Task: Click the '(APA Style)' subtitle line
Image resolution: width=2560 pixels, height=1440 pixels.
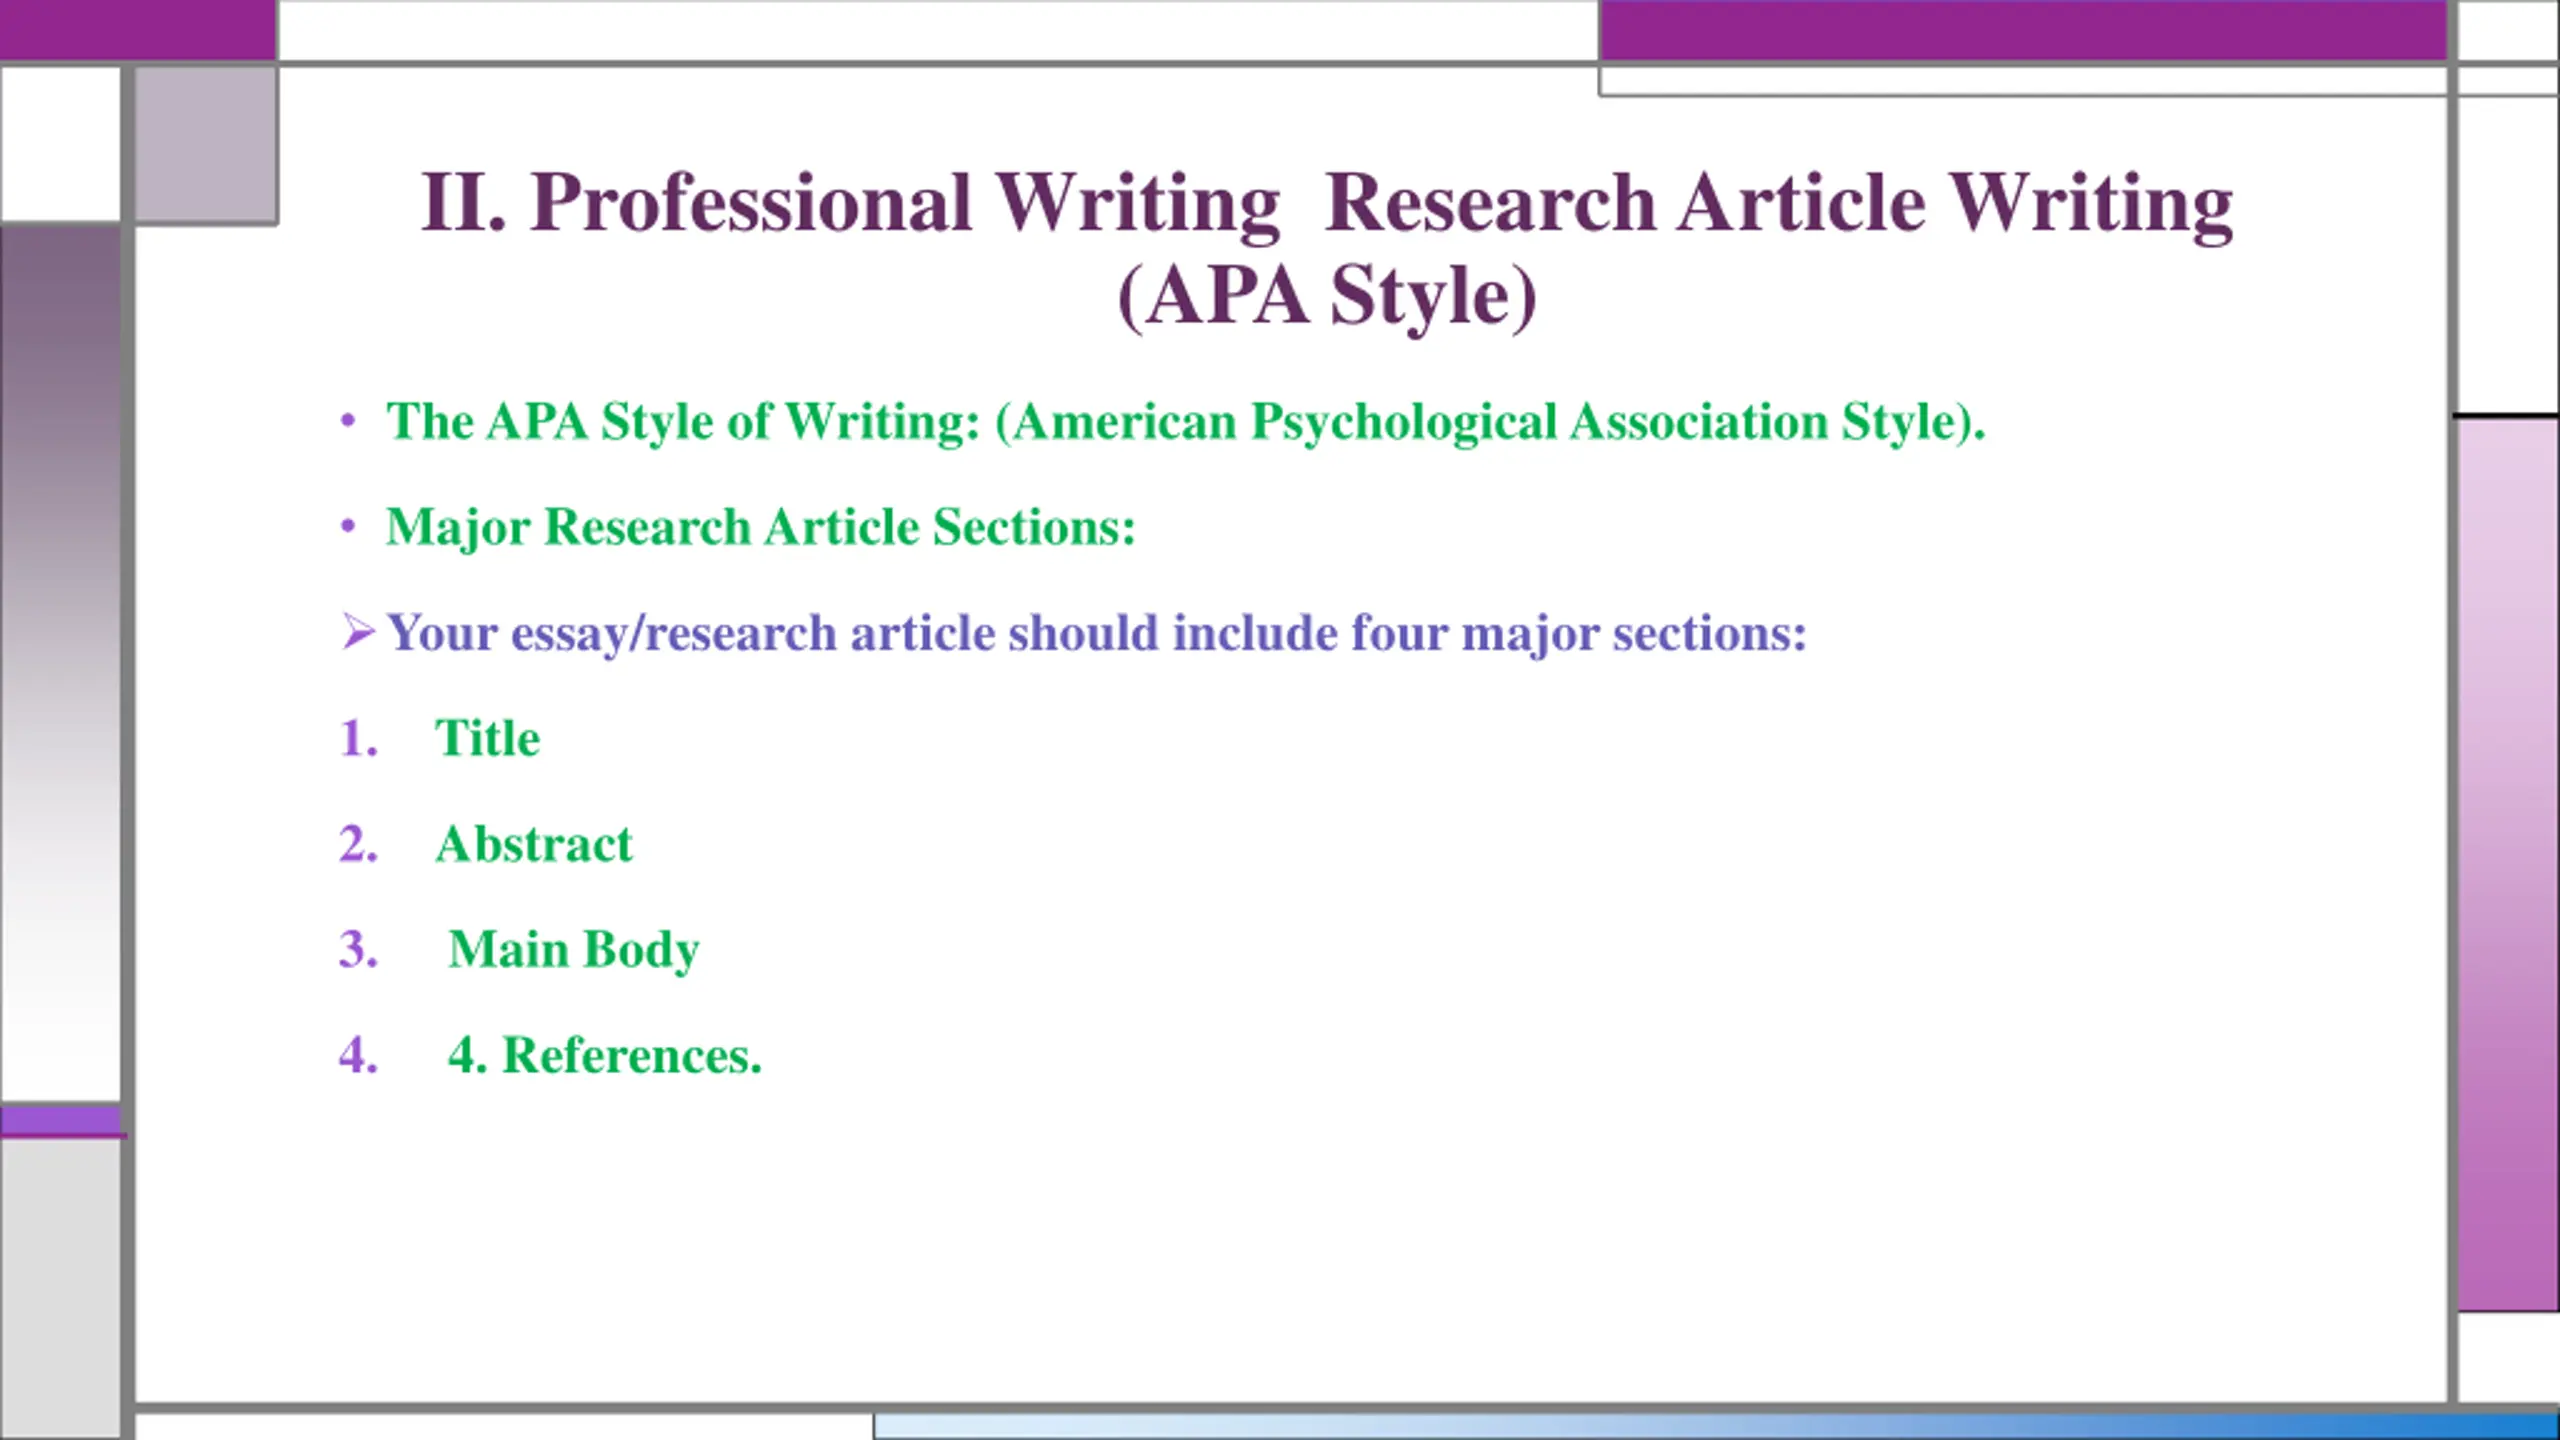Action: (1326, 296)
